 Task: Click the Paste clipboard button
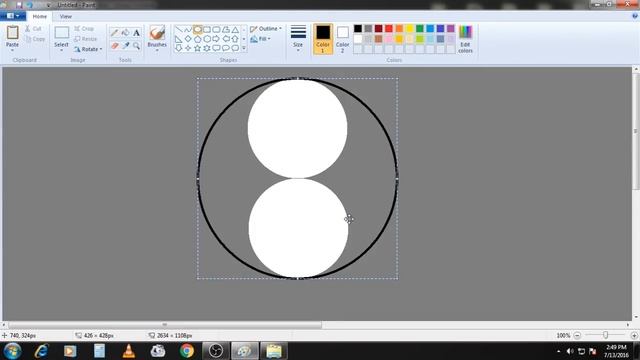pos(12,36)
